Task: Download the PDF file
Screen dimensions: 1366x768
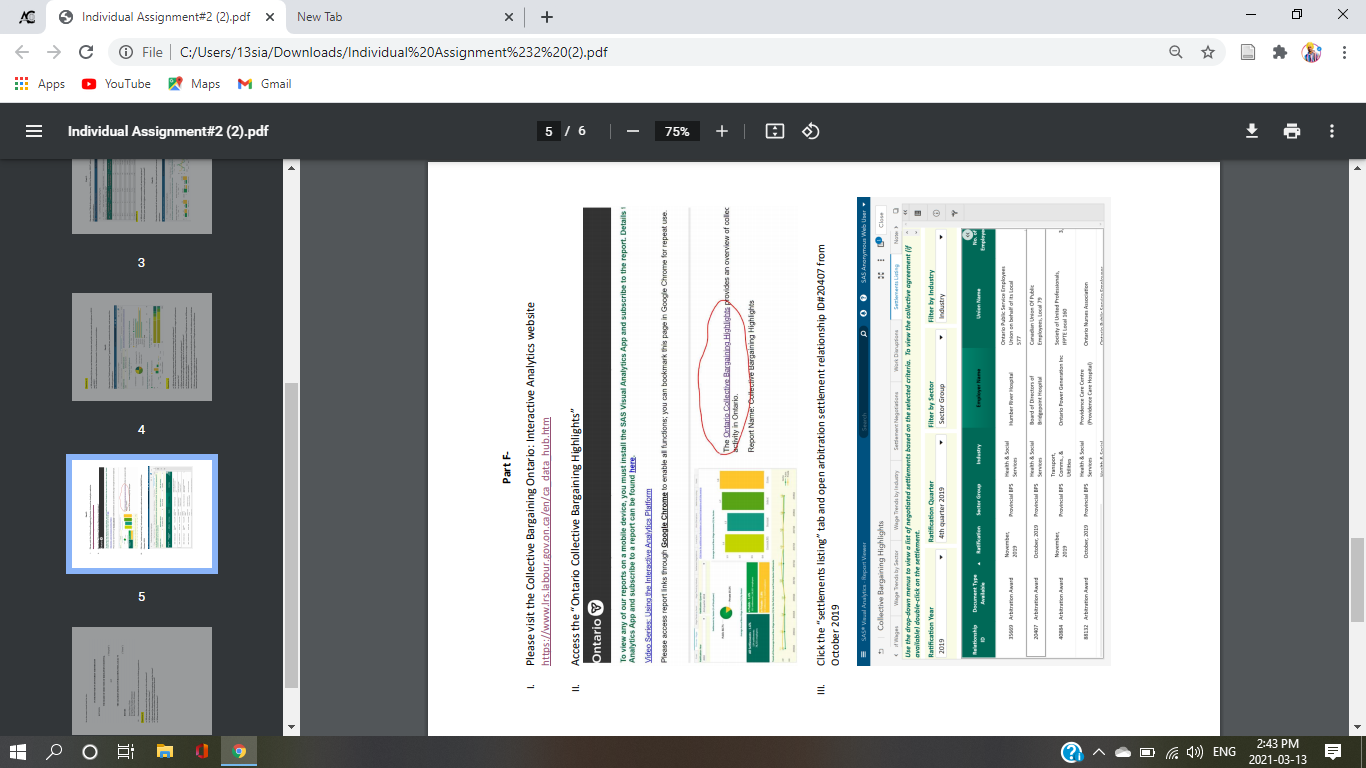Action: coord(1251,131)
